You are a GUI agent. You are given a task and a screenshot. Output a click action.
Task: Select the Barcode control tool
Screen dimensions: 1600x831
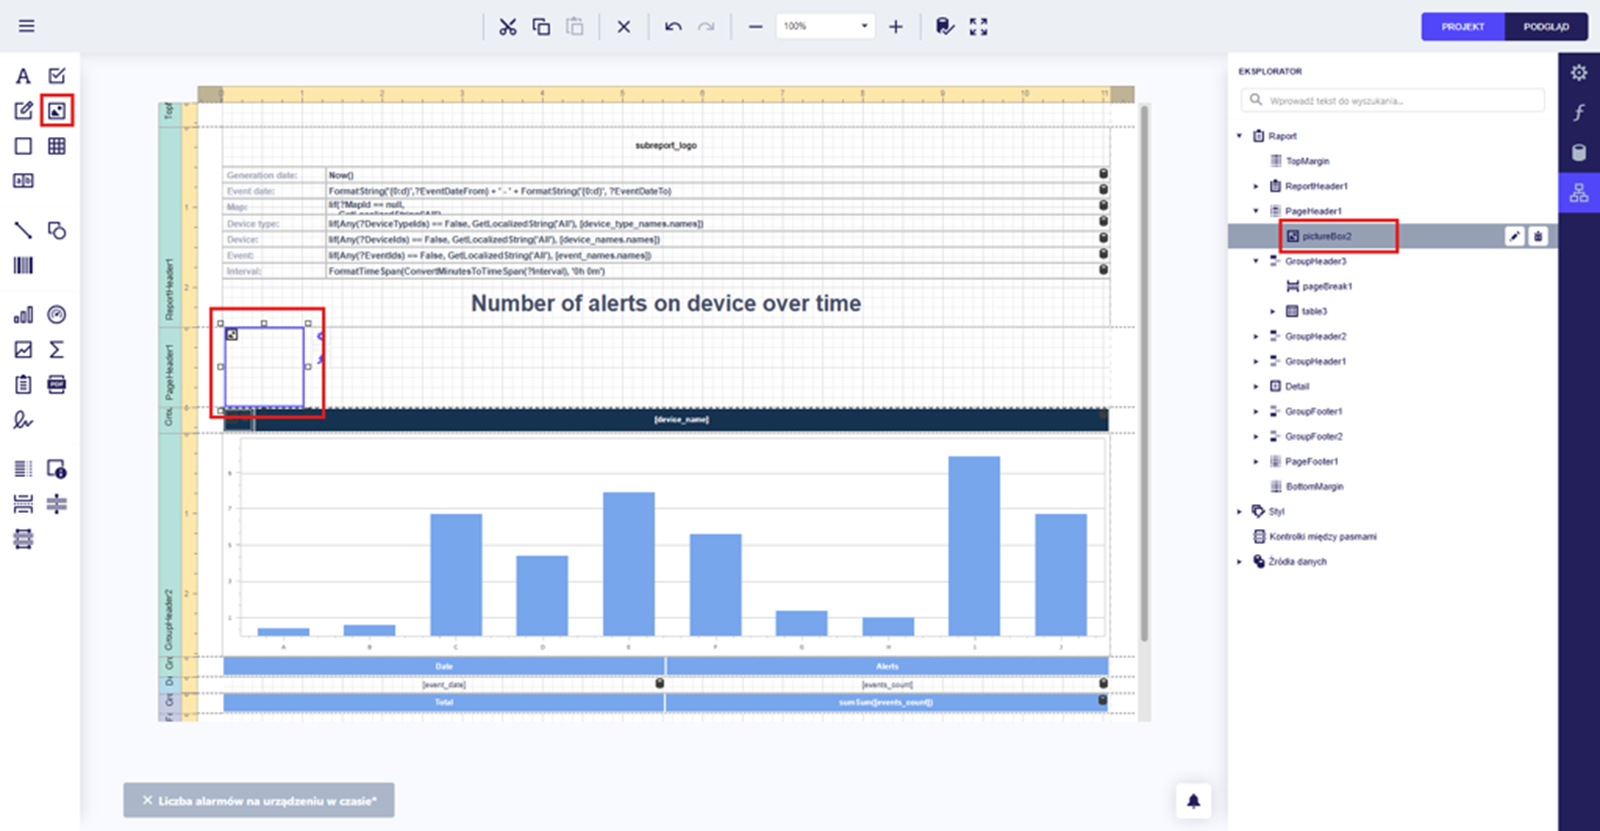coord(23,265)
